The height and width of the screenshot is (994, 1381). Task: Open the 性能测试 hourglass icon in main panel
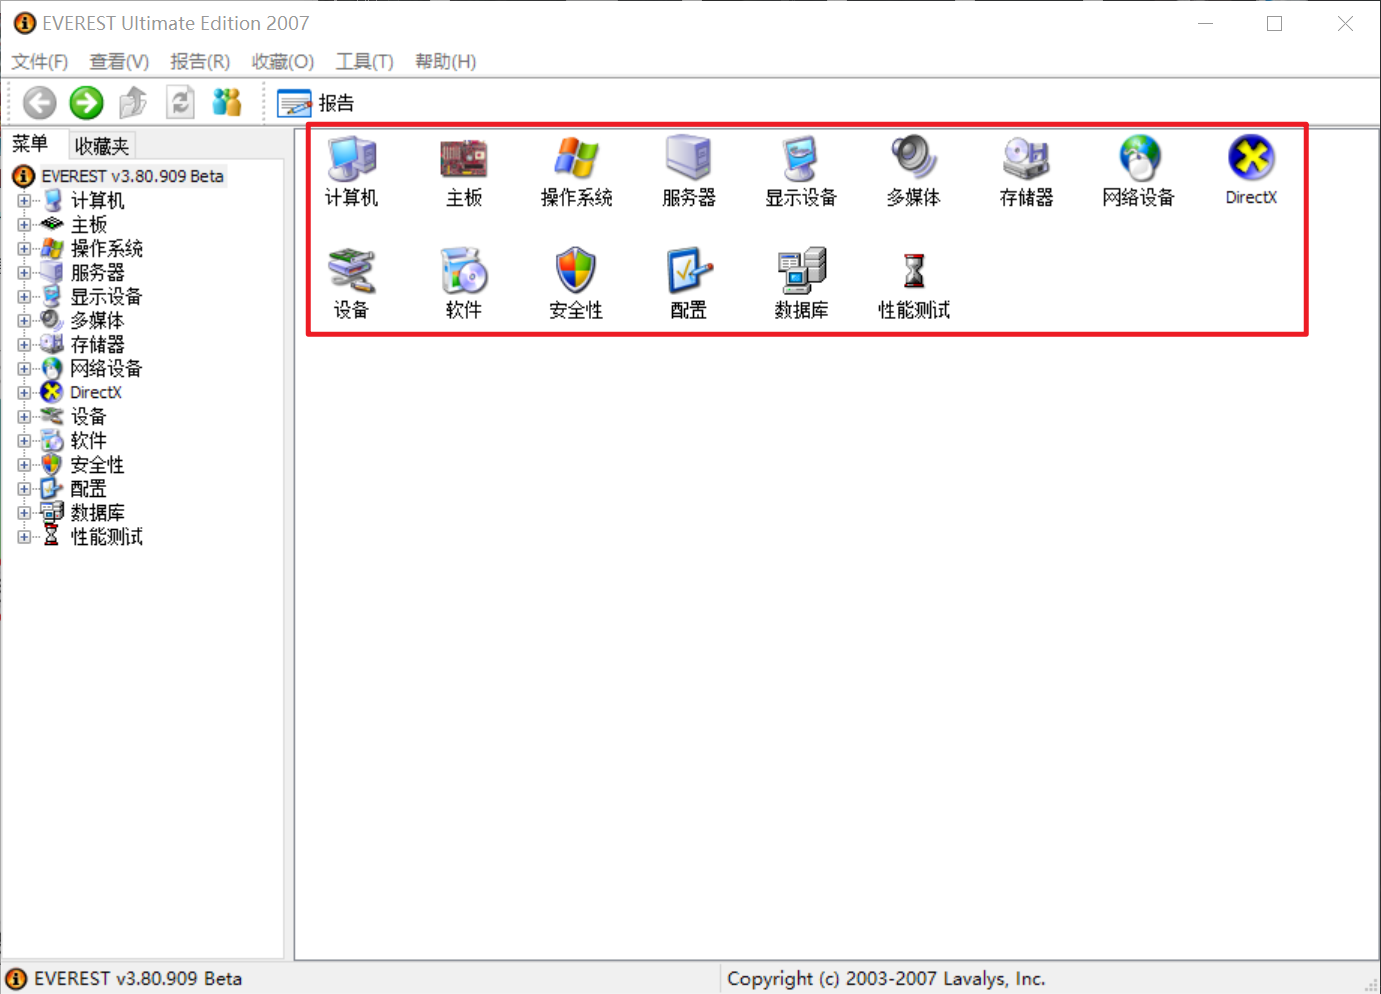[914, 271]
